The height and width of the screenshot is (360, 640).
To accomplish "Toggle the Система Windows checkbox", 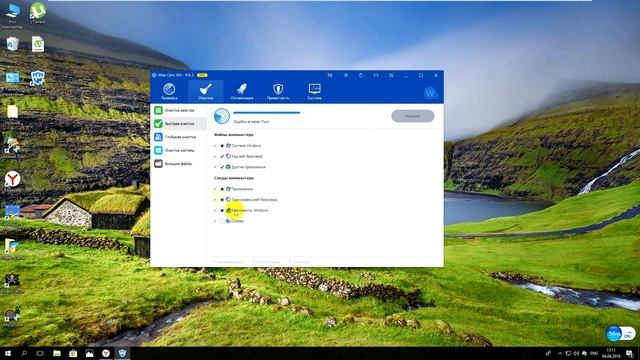I will 222,146.
